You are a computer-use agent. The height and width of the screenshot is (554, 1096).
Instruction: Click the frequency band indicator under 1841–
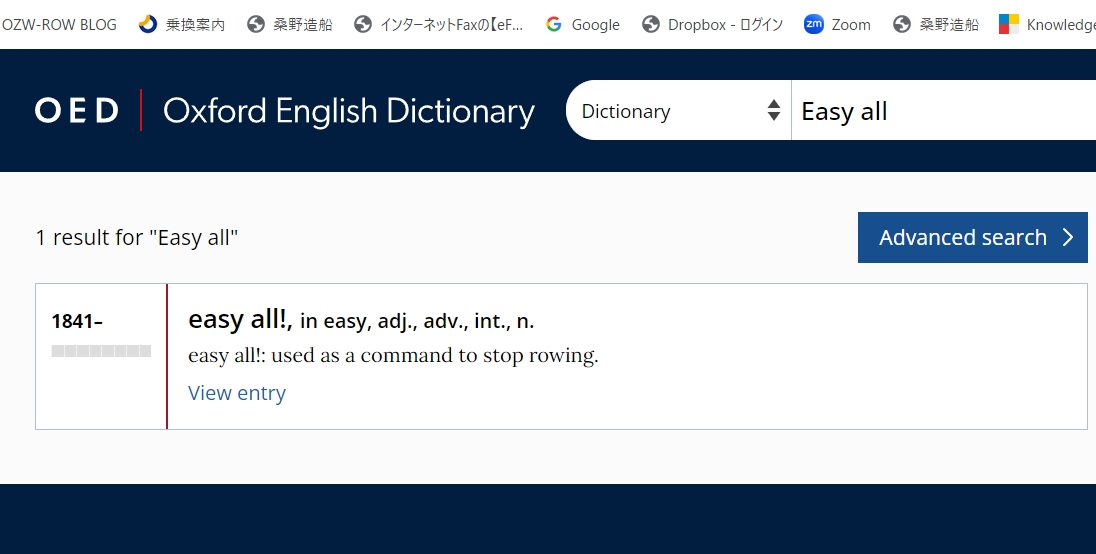point(101,351)
